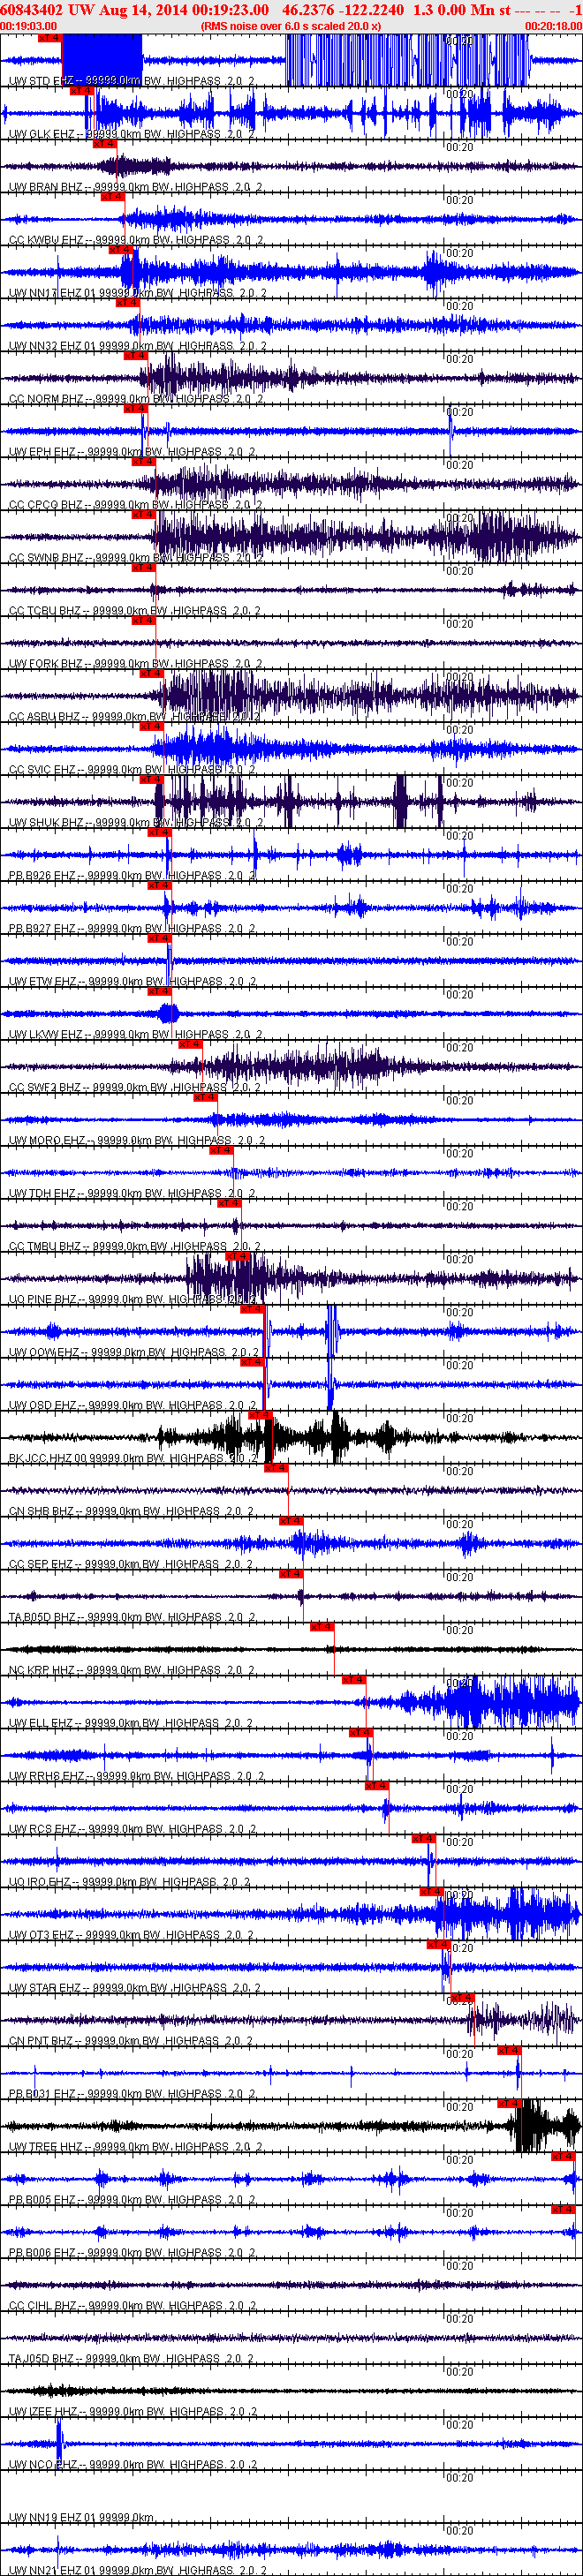Select the UW ETW EHZ station label

[132, 982]
